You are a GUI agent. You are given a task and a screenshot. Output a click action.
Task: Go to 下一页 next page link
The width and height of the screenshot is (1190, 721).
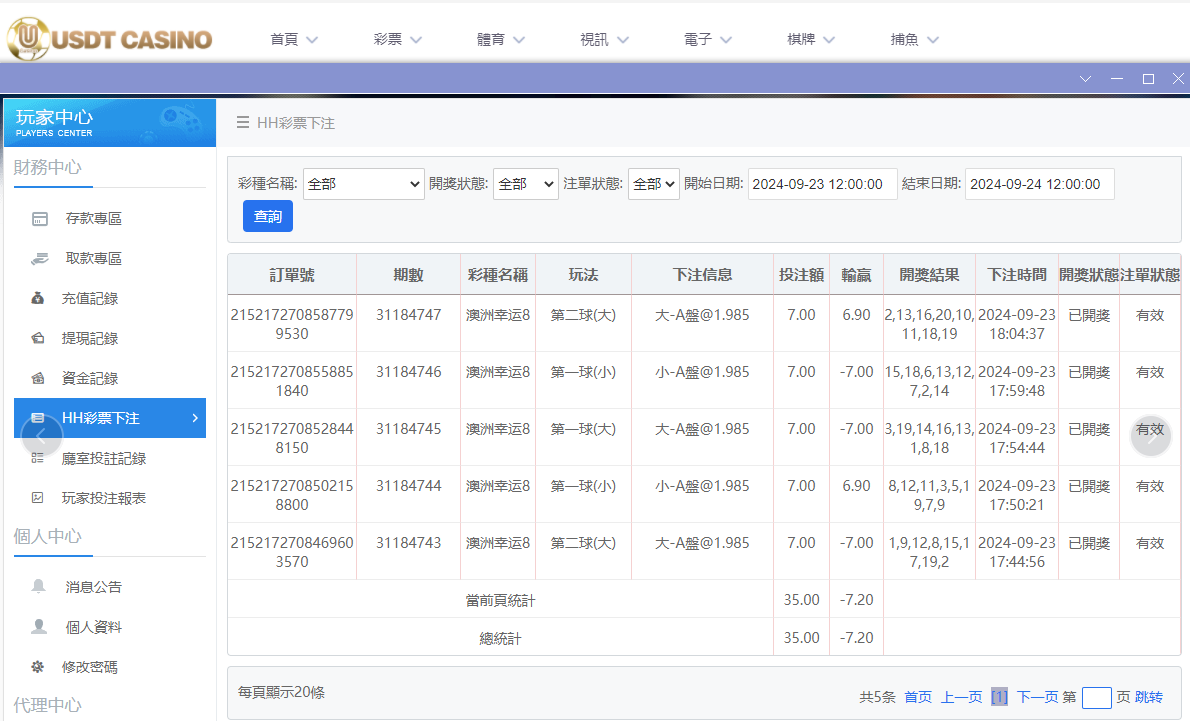(x=1041, y=697)
